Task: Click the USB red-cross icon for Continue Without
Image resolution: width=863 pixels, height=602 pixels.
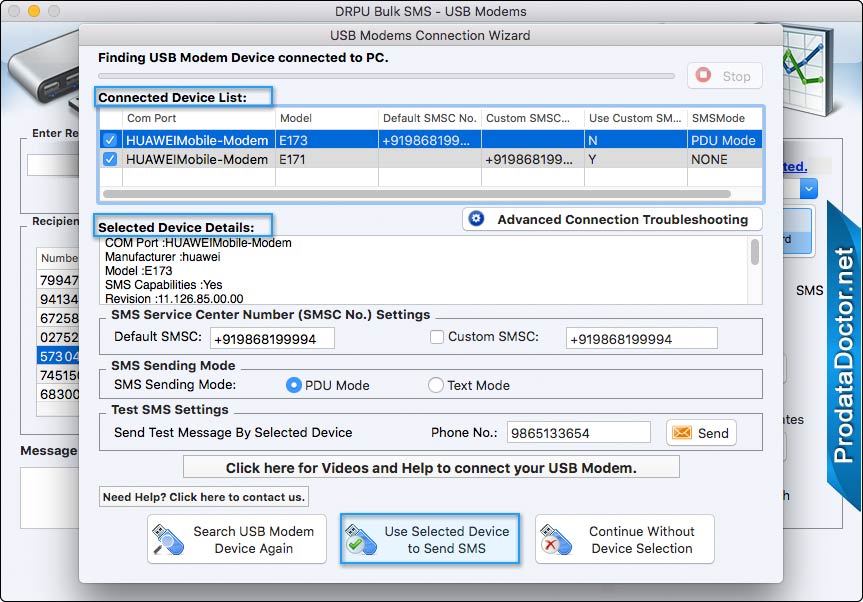Action: [x=555, y=539]
